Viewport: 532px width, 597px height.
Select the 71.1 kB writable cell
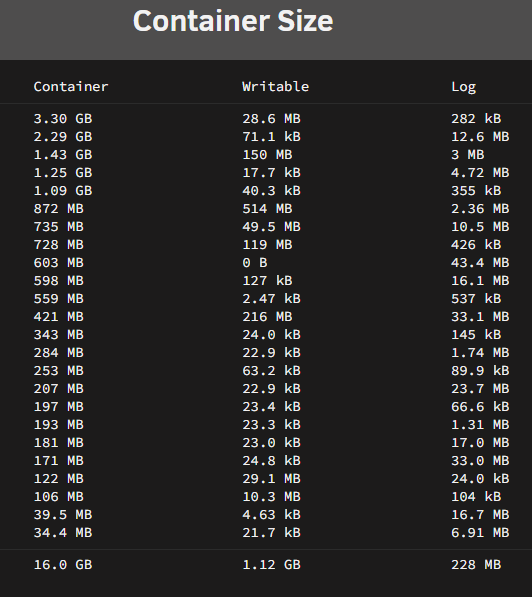[272, 137]
